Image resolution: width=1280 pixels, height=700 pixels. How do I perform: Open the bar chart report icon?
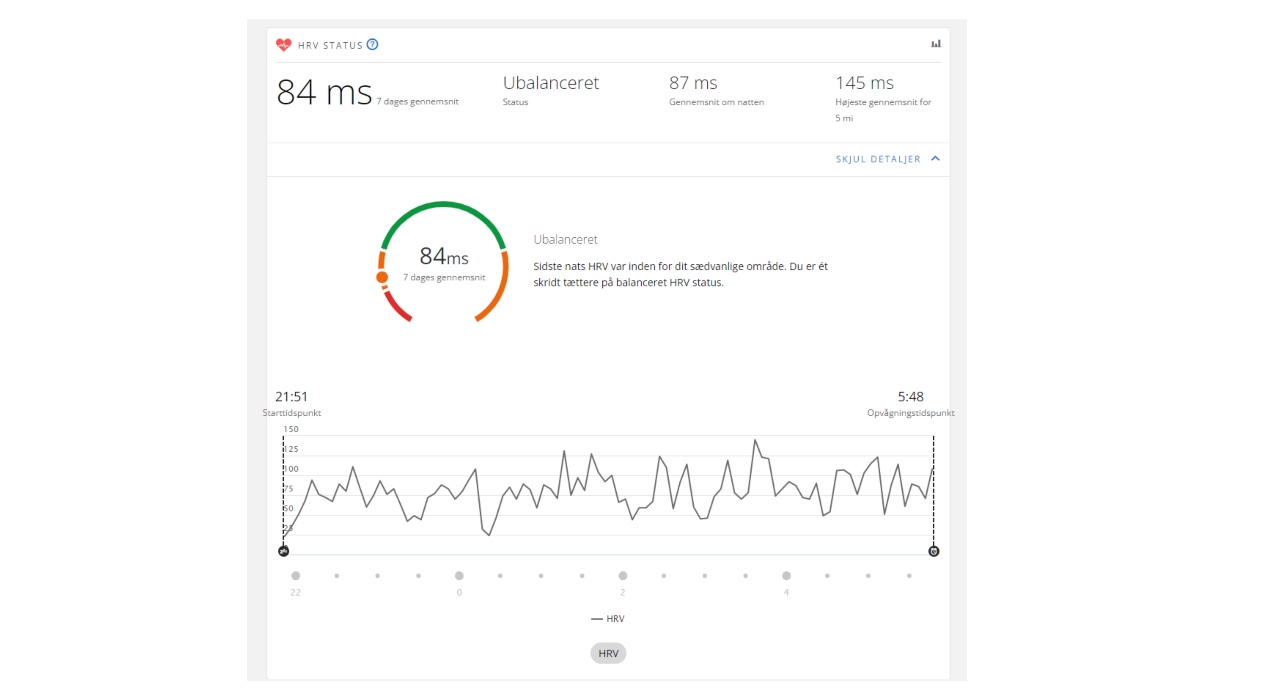click(x=936, y=44)
